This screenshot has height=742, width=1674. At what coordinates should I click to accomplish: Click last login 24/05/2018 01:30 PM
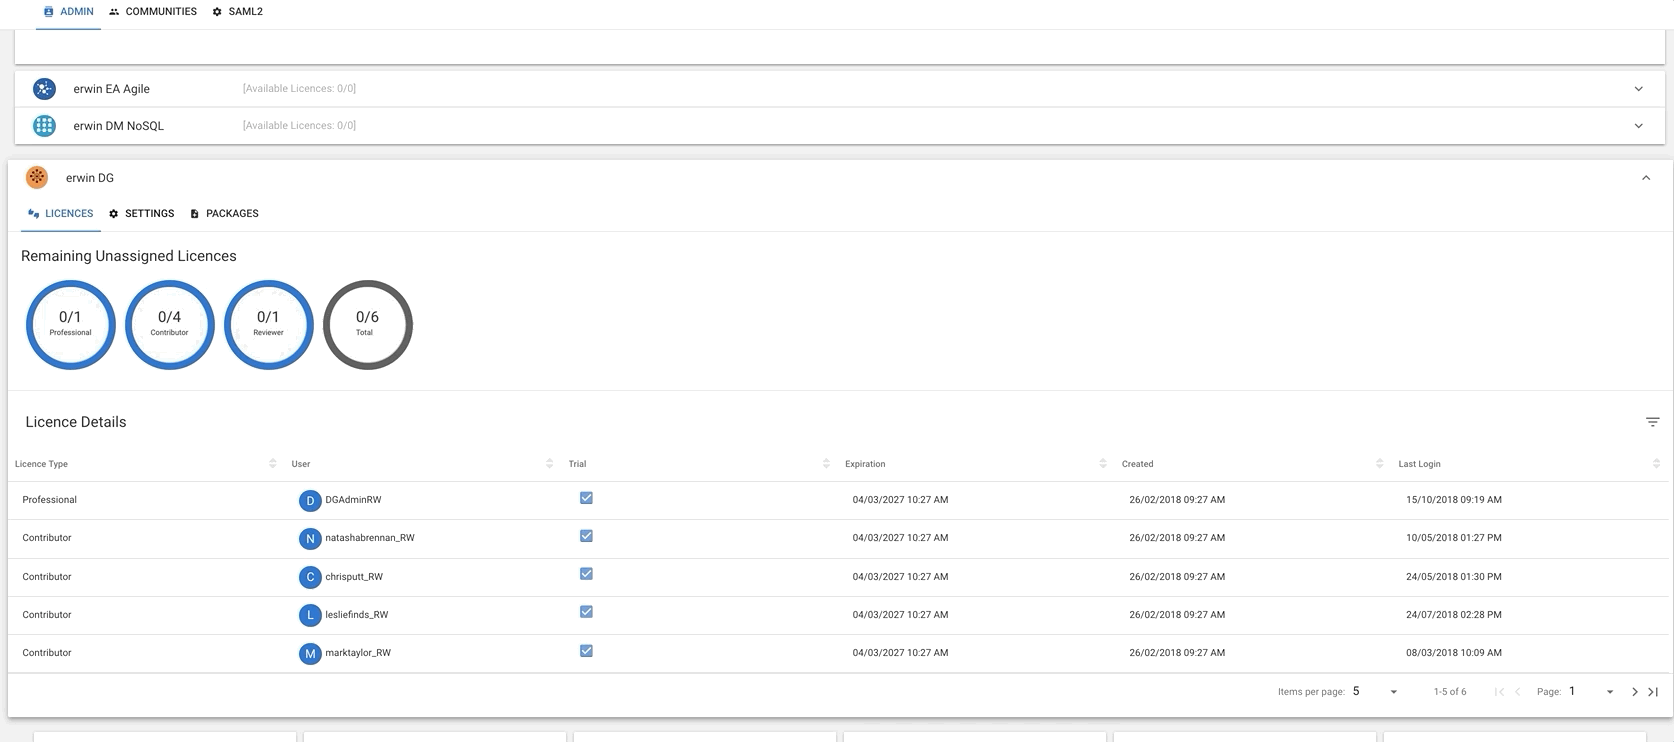click(1454, 577)
